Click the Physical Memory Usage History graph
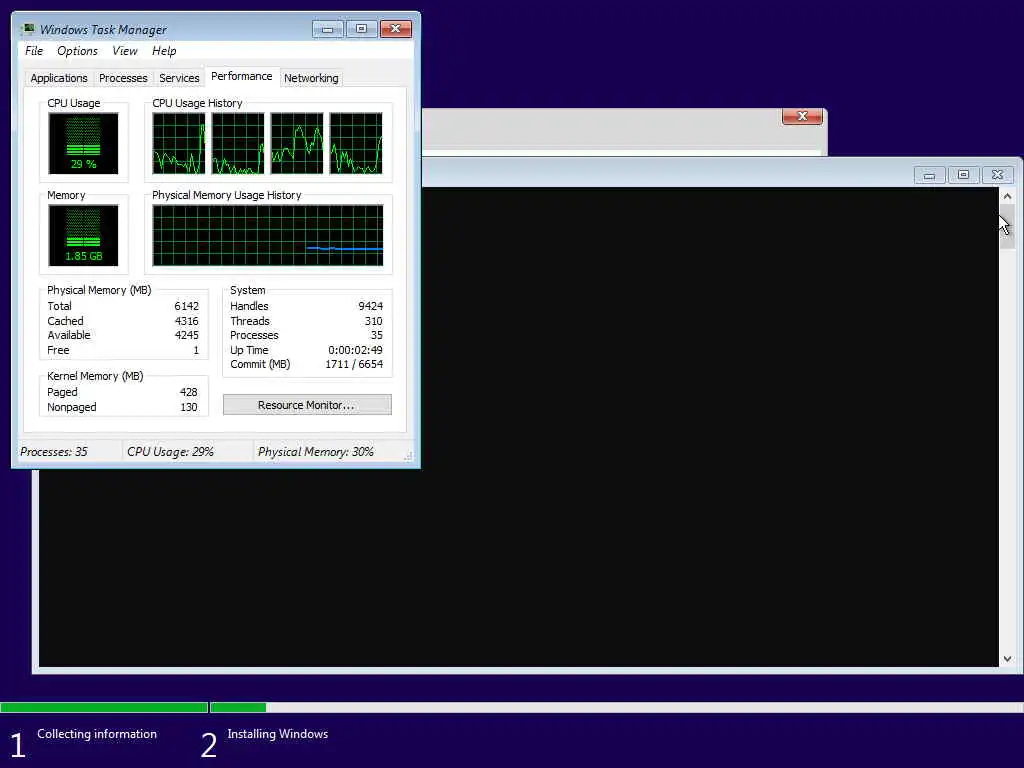Viewport: 1024px width, 768px height. [x=268, y=236]
